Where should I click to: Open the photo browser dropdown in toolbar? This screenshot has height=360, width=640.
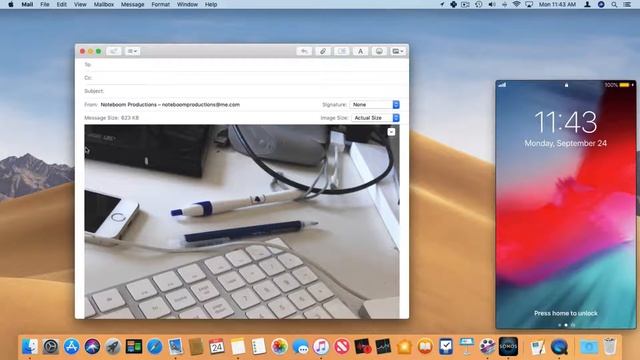click(398, 51)
